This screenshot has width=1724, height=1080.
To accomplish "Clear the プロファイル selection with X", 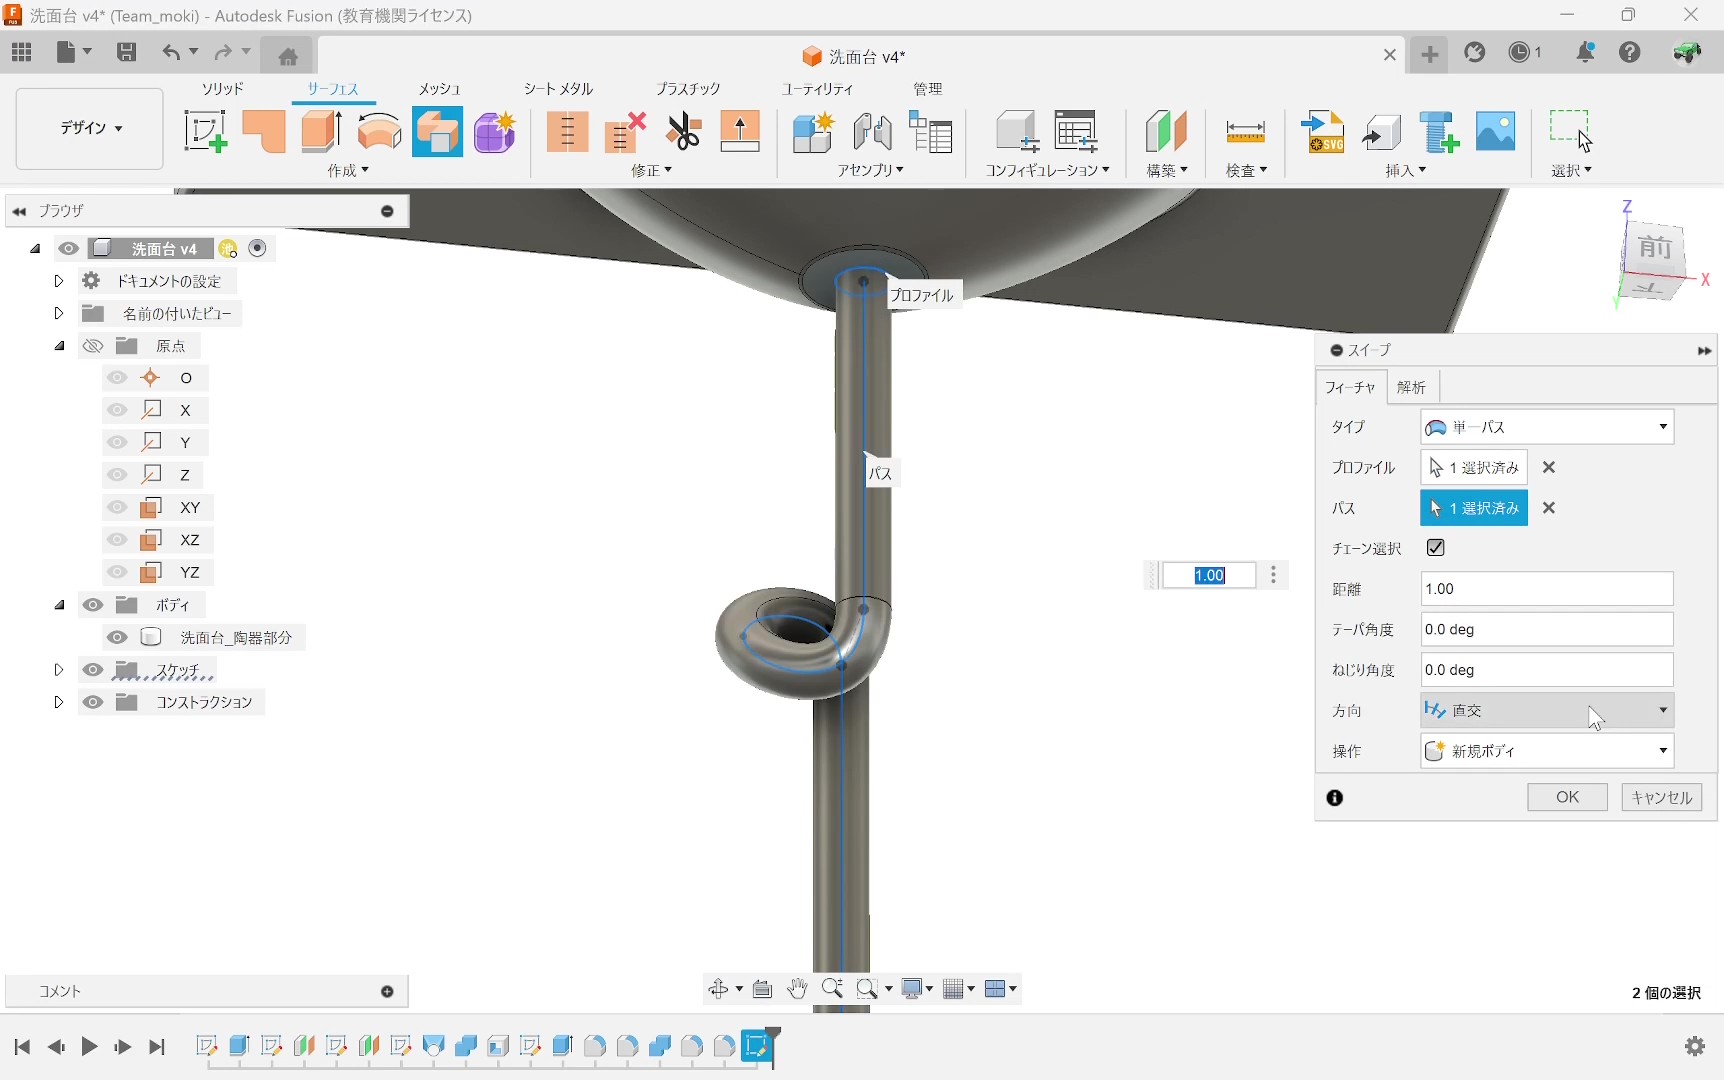I will click(1549, 467).
